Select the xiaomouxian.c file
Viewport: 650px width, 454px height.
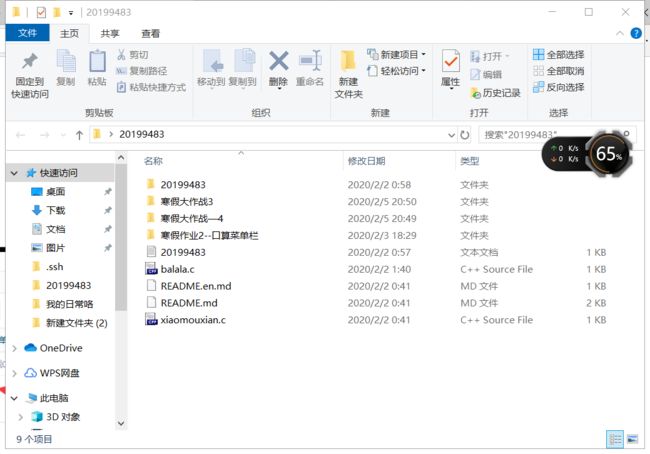coord(193,320)
